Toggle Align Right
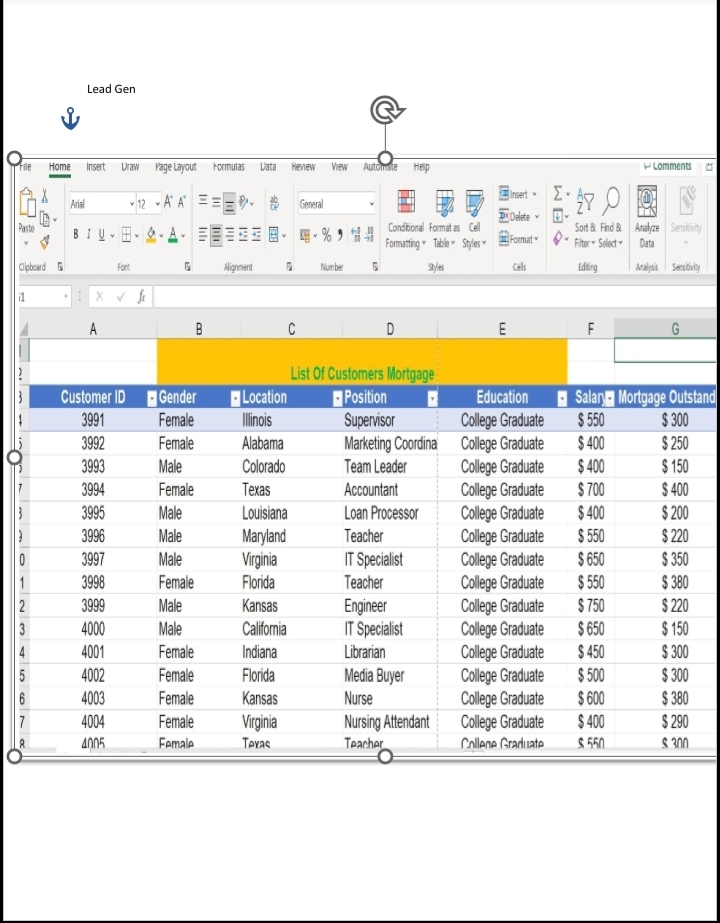The height and width of the screenshot is (923, 720). (x=230, y=235)
